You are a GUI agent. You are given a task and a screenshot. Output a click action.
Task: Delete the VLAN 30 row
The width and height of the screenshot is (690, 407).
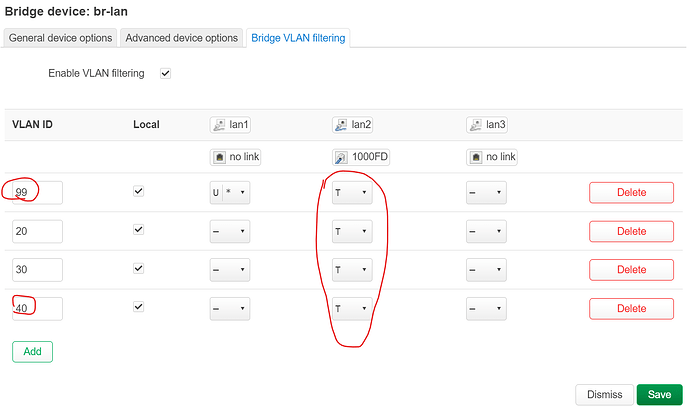tap(631, 270)
